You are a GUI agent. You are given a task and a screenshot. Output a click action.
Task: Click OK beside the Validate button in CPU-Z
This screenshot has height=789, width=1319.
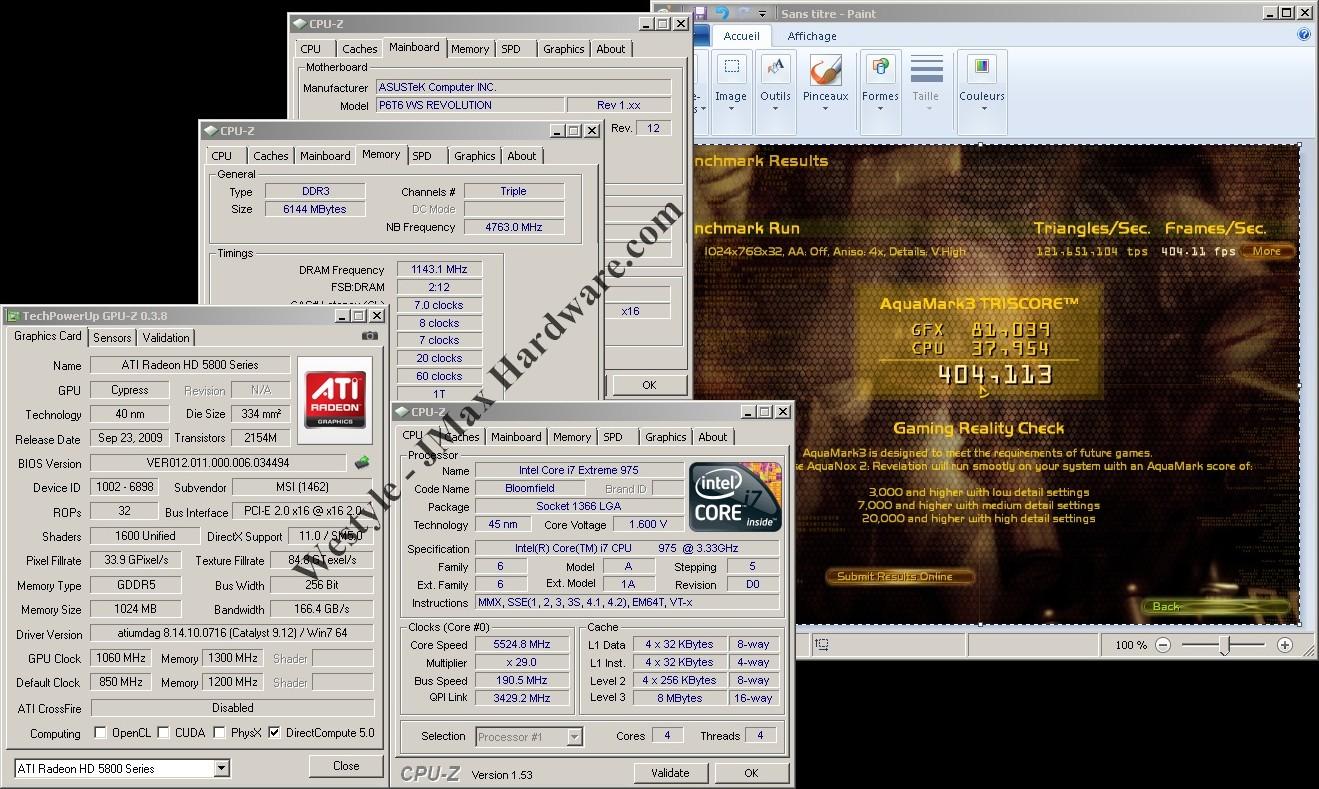[x=751, y=773]
